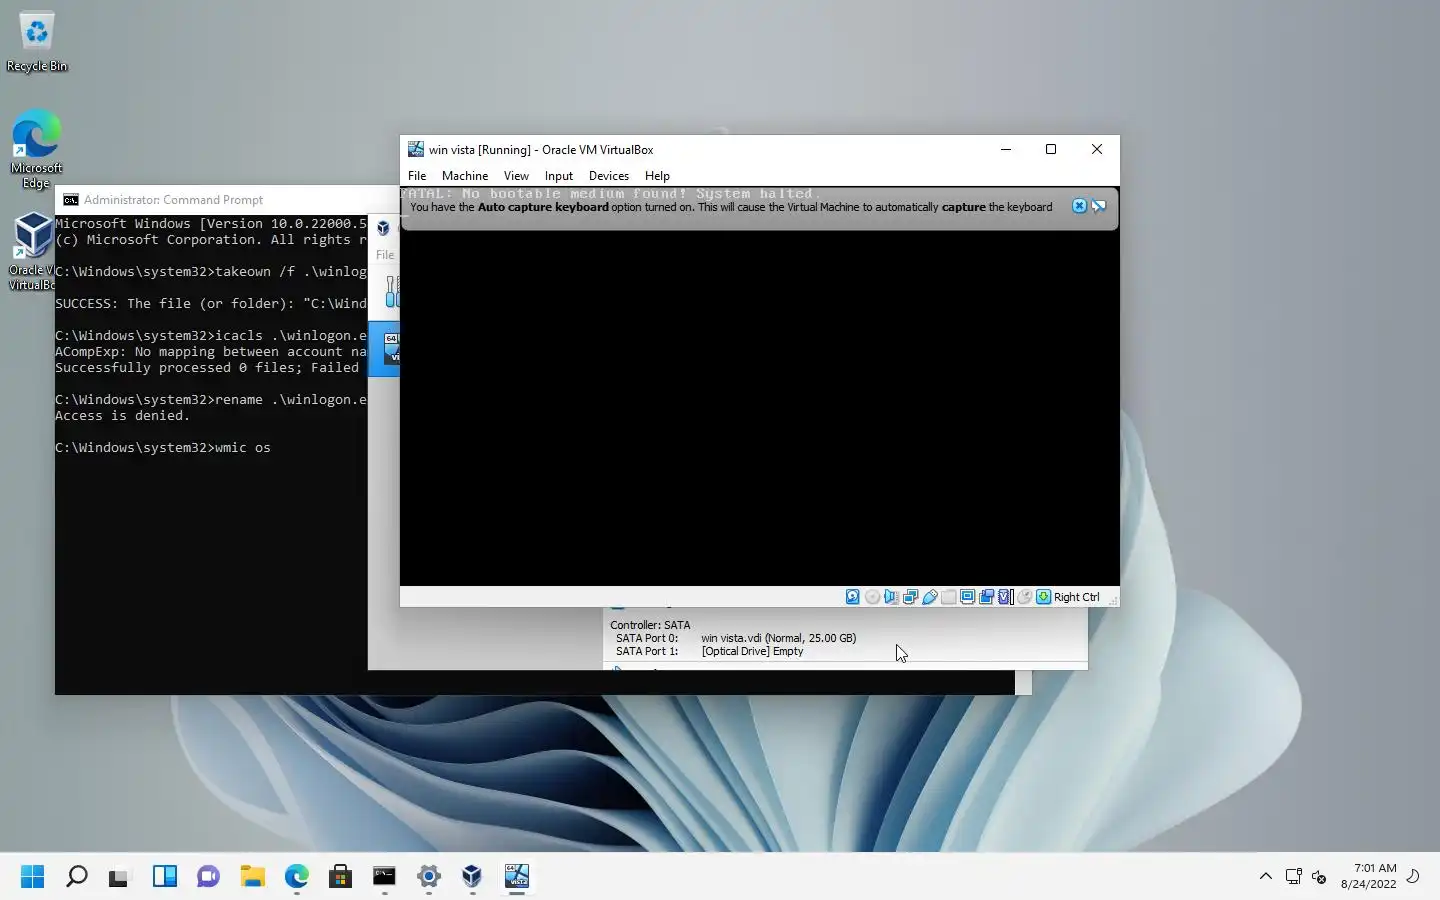Screen dimensions: 1440x900
Task: Open the Machine menu
Action: click(465, 175)
